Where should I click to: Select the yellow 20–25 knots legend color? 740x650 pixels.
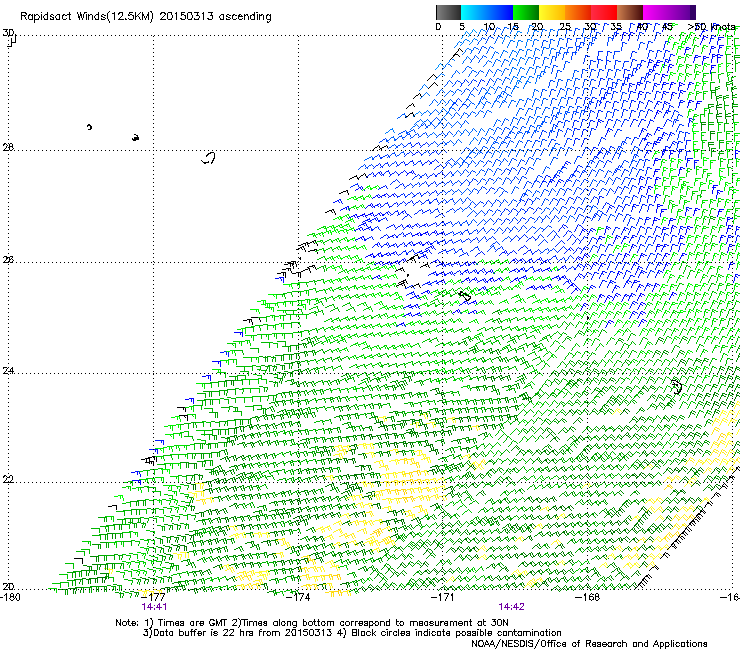[552, 12]
